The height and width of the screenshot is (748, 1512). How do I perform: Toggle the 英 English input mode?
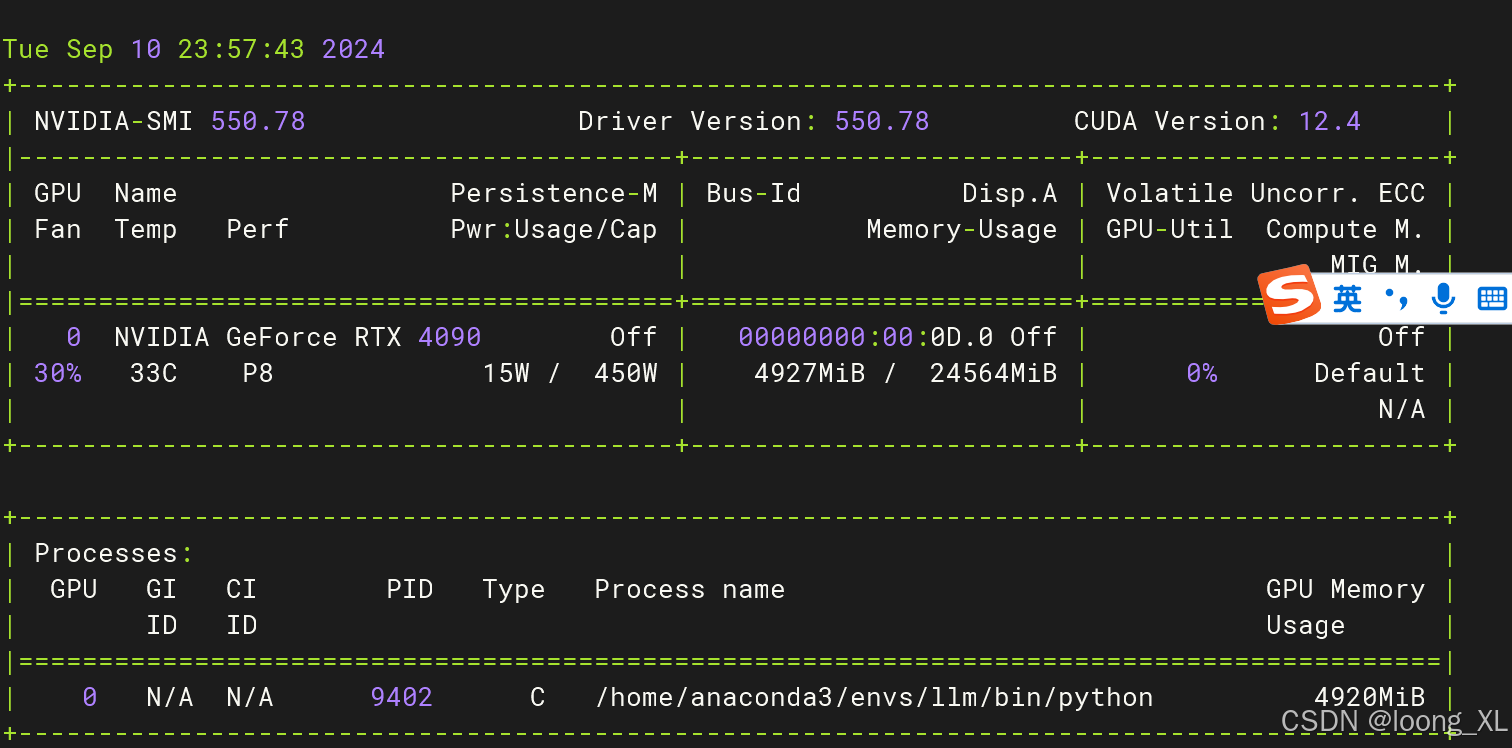coord(1347,298)
